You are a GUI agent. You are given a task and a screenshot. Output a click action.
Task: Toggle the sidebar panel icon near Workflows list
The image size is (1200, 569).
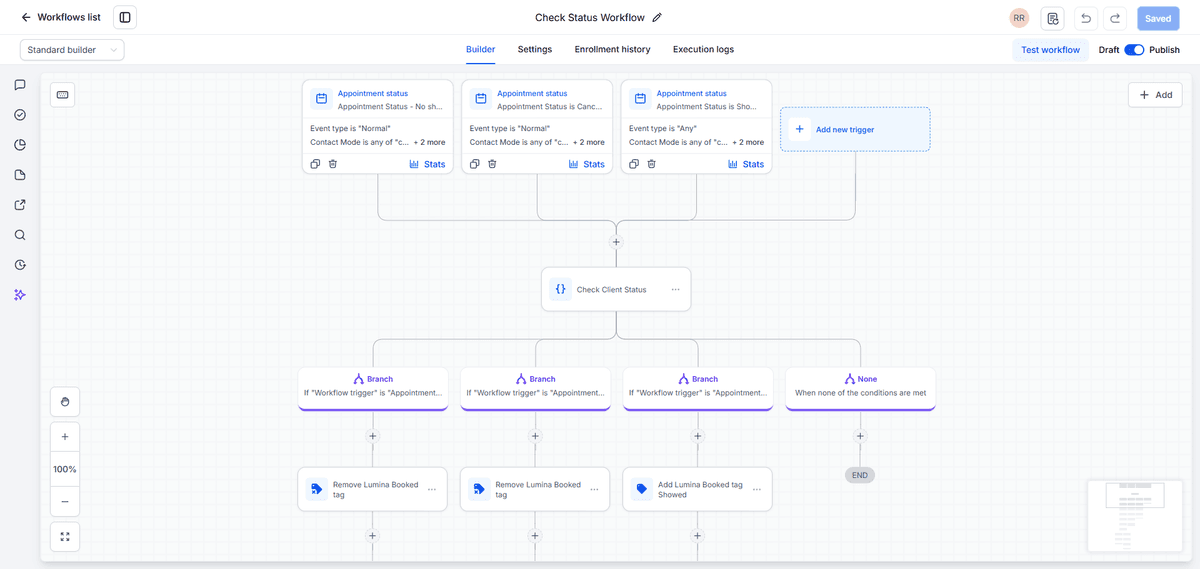(x=125, y=17)
